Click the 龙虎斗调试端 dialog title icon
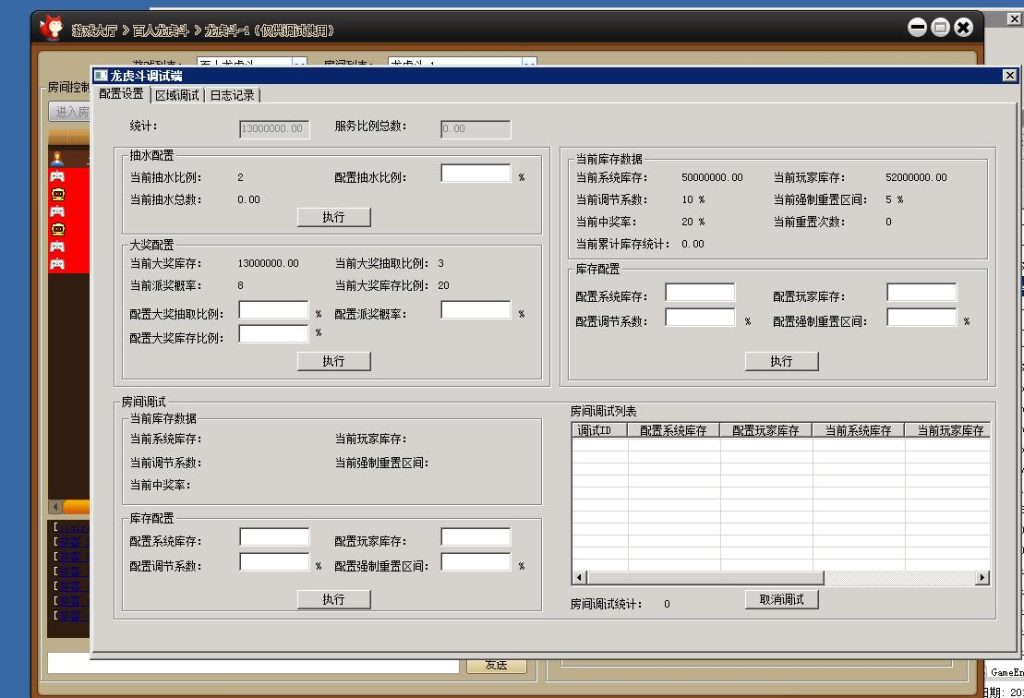The height and width of the screenshot is (698, 1024). coord(100,76)
